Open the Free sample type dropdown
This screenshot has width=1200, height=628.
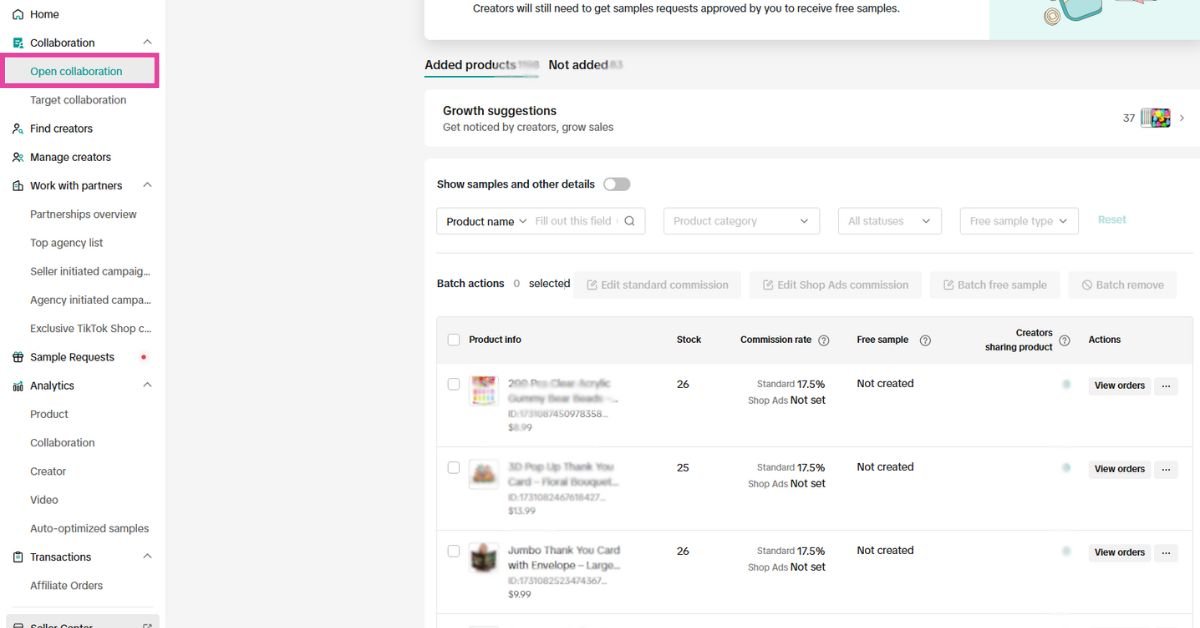pos(1019,221)
